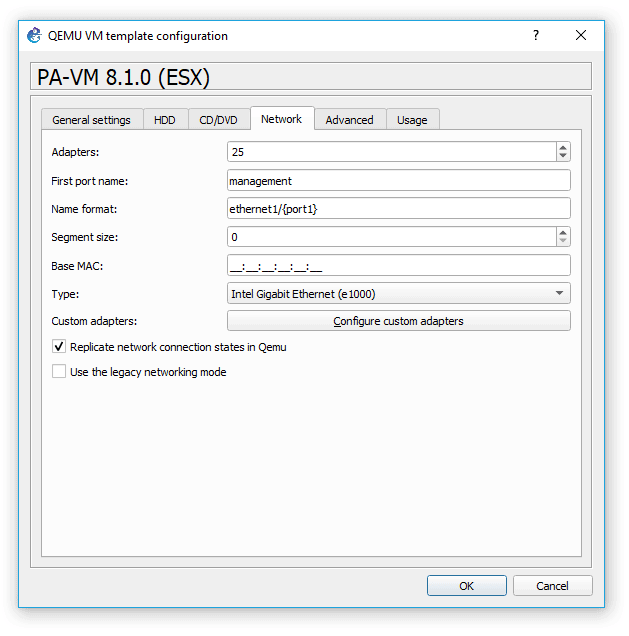Increase Segment size with up arrow

point(563,232)
